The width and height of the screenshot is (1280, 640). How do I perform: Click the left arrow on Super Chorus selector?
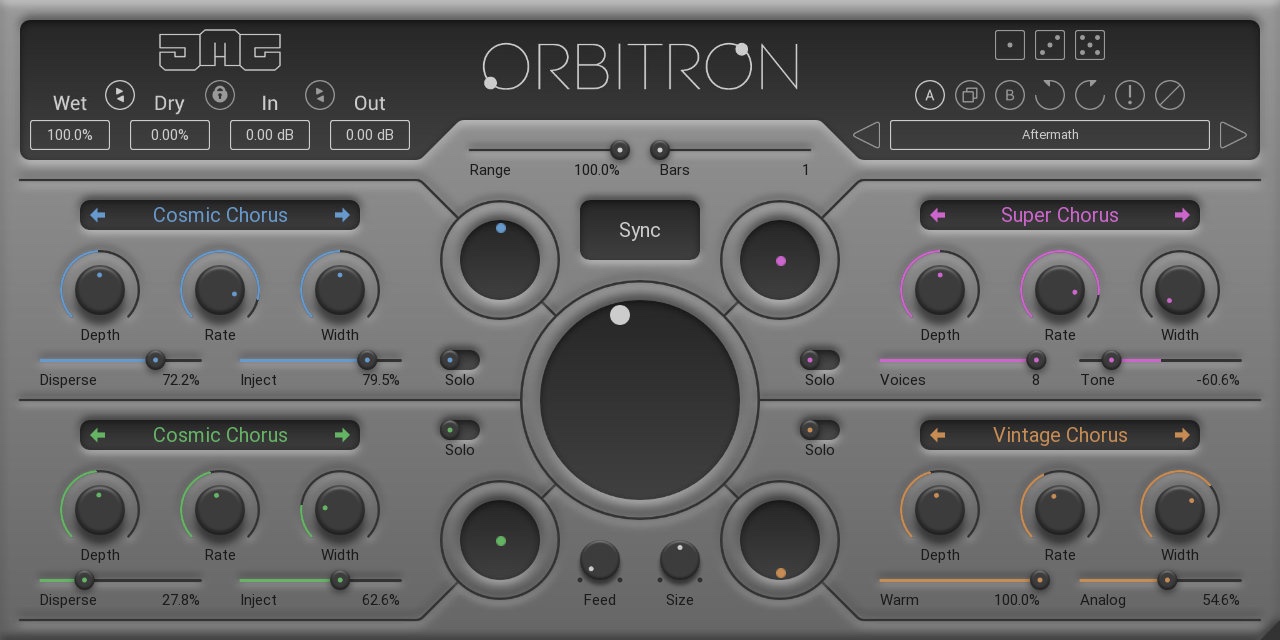(x=938, y=215)
